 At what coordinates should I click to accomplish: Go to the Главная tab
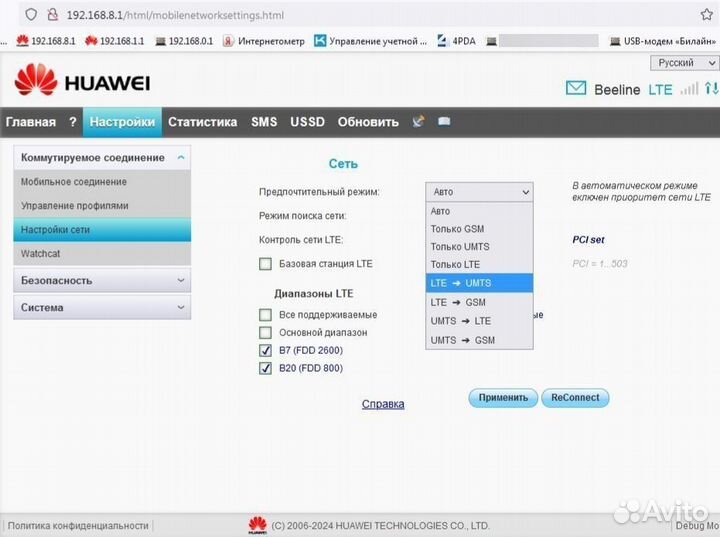click(x=31, y=122)
